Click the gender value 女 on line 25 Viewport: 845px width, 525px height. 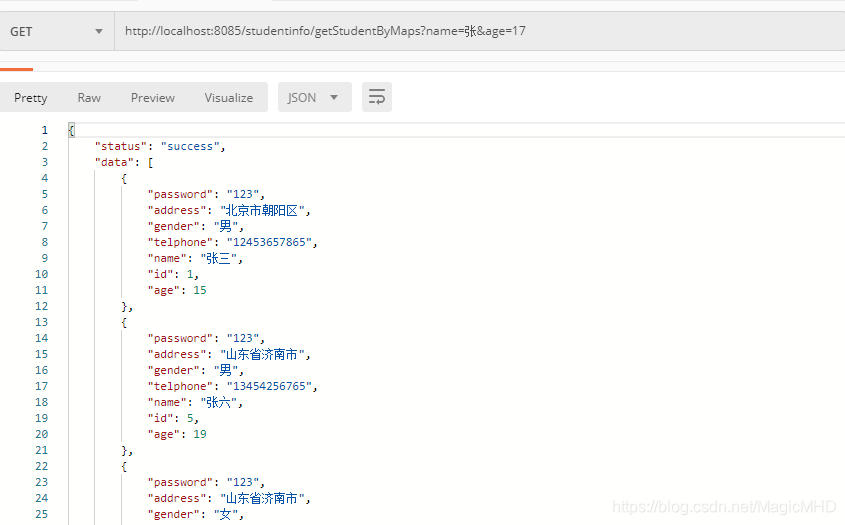[x=225, y=514]
